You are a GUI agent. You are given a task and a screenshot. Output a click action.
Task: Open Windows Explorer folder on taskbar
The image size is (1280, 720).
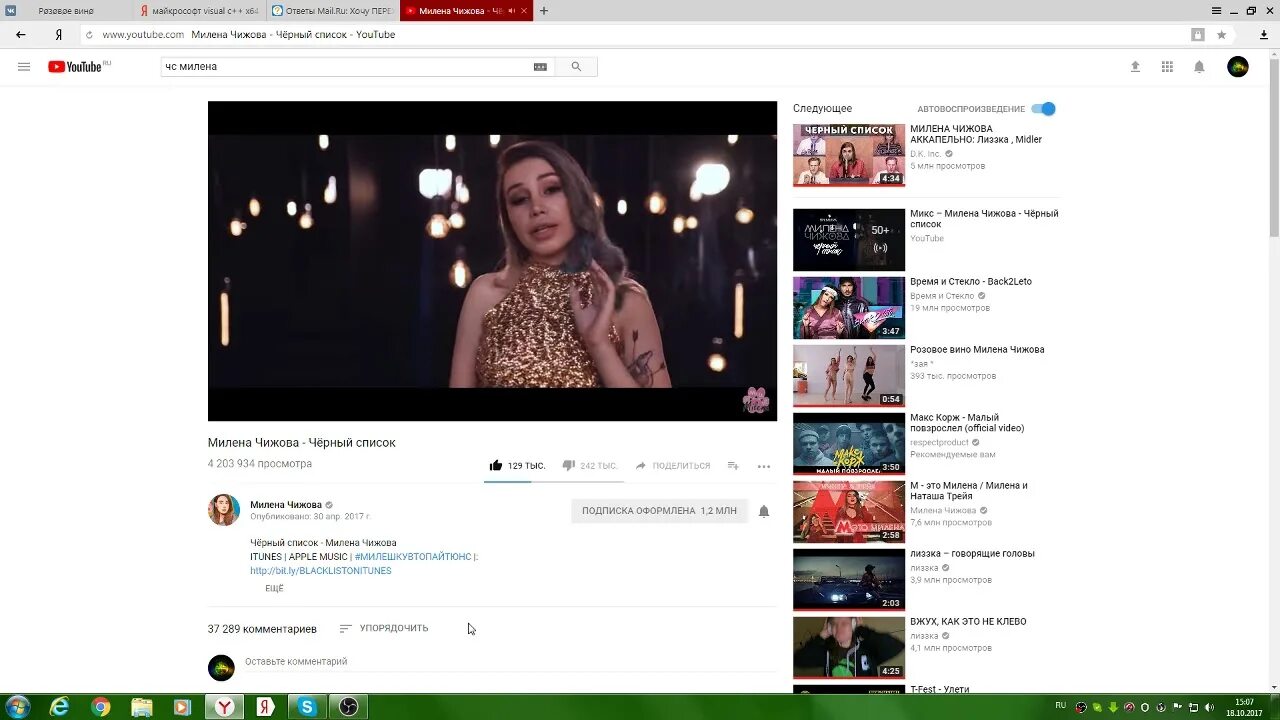coord(142,707)
